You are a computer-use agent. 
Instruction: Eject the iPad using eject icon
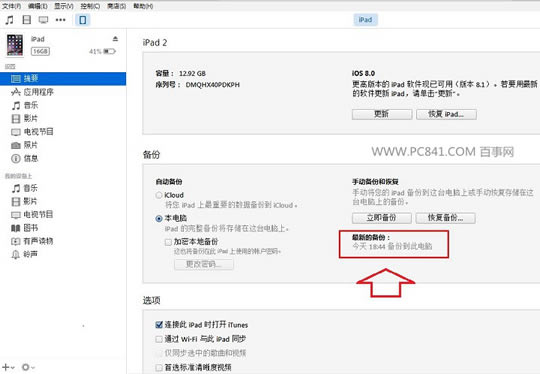[x=115, y=39]
